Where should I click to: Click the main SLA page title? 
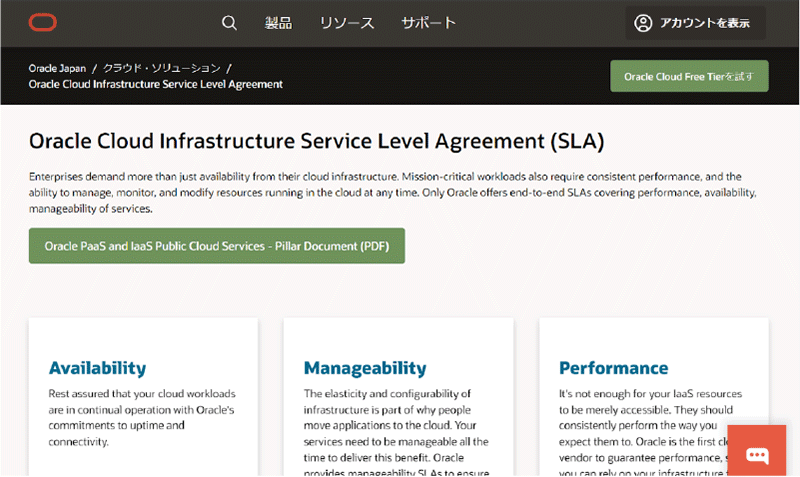click(x=316, y=140)
